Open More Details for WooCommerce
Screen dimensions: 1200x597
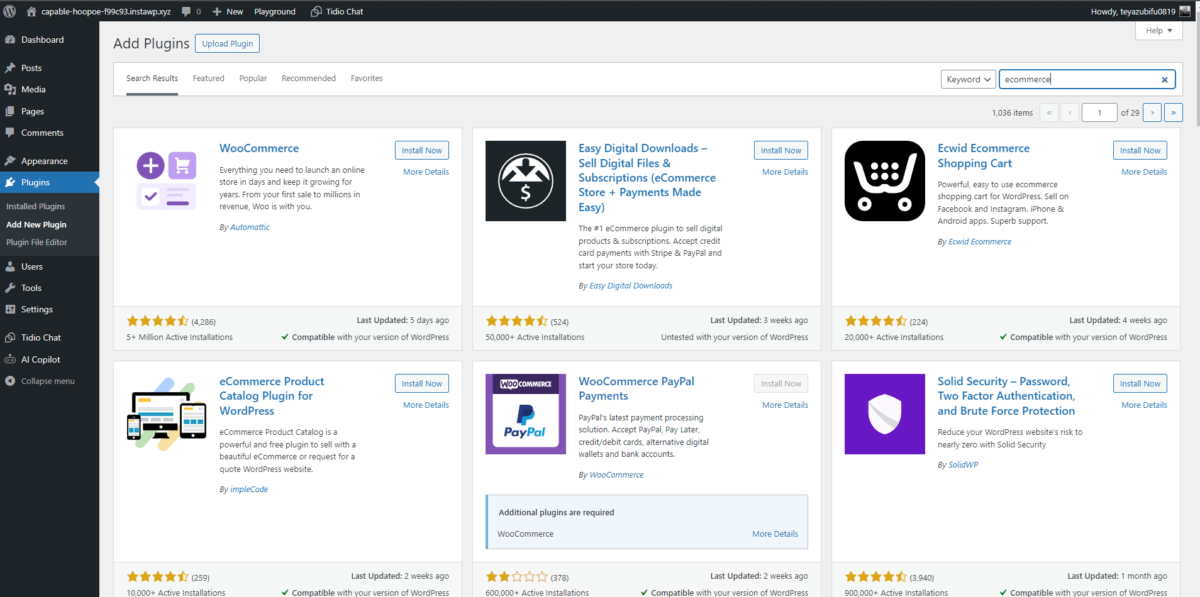point(426,172)
